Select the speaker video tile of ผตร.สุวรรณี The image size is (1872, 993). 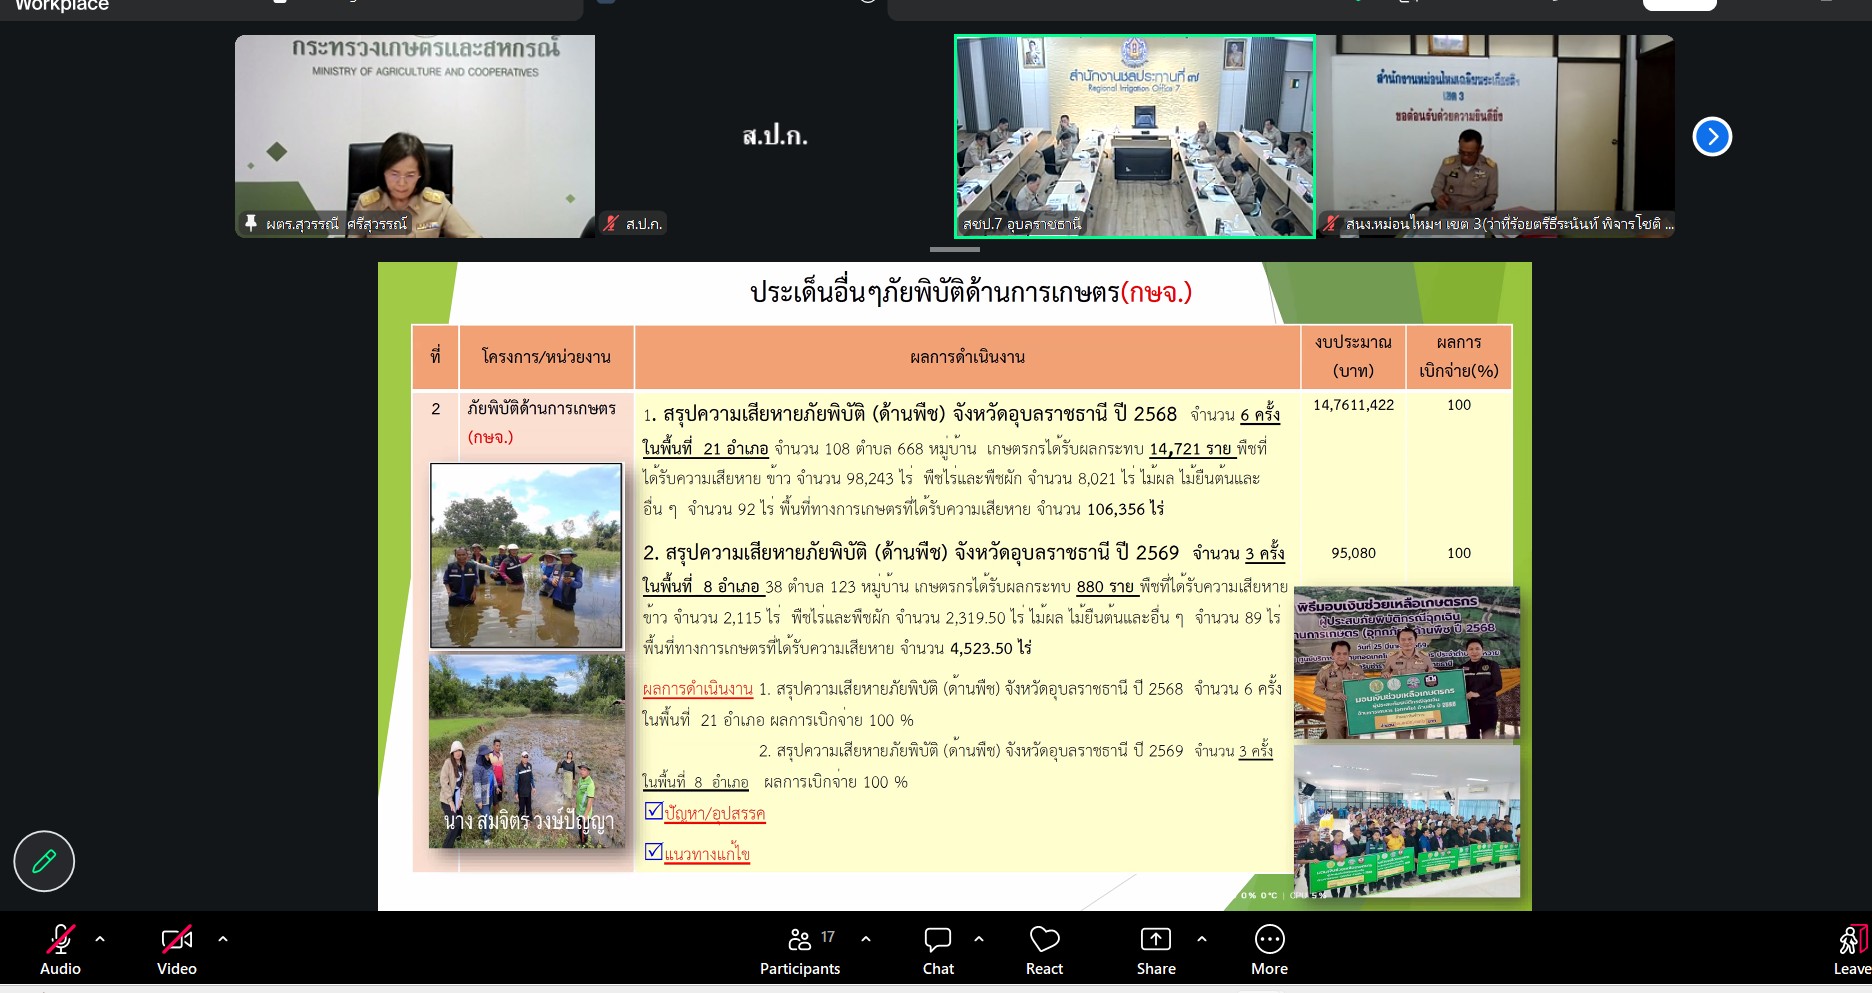click(x=415, y=136)
